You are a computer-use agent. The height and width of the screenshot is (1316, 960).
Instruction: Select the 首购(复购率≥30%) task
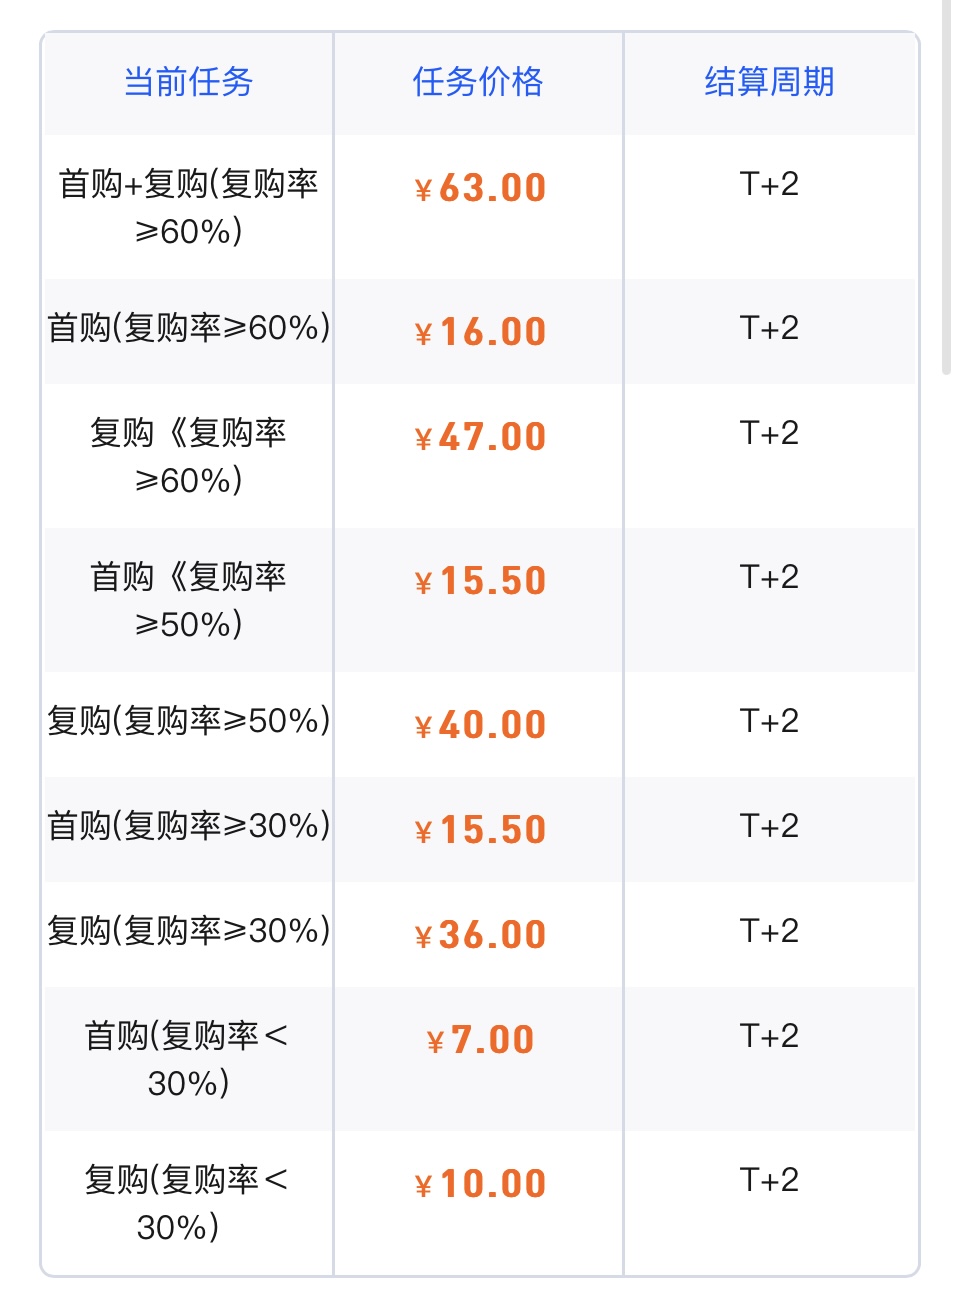pyautogui.click(x=188, y=826)
